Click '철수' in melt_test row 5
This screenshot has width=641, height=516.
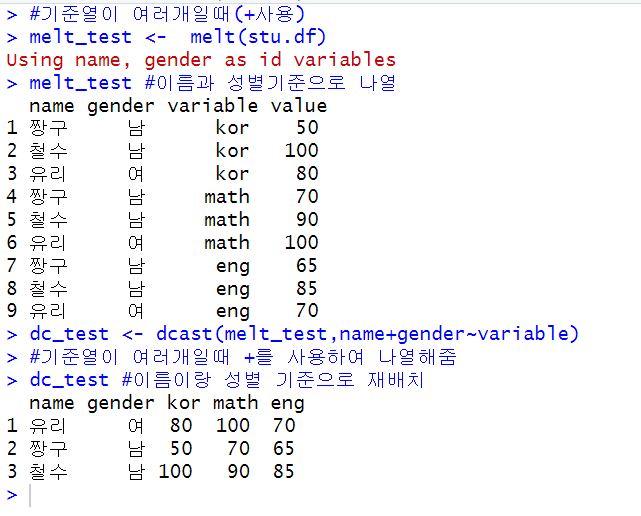click(x=48, y=220)
